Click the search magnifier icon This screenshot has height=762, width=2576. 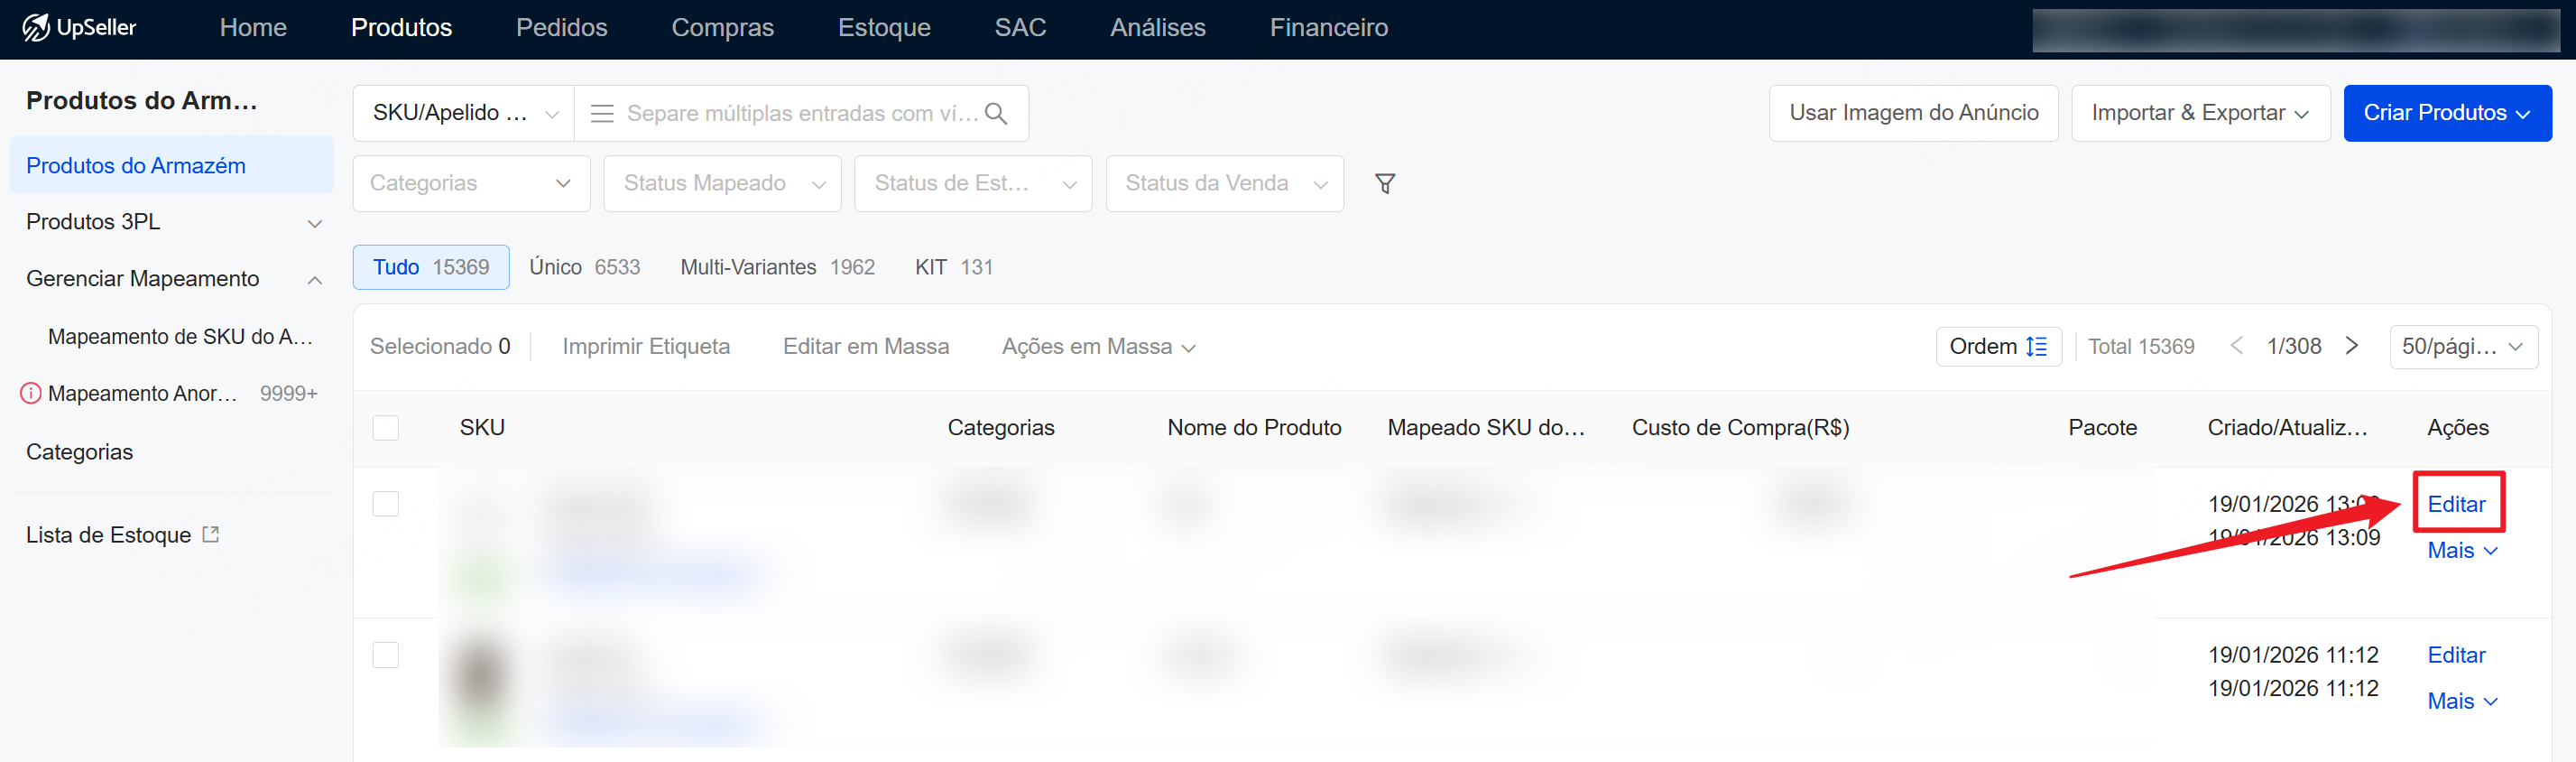point(995,114)
